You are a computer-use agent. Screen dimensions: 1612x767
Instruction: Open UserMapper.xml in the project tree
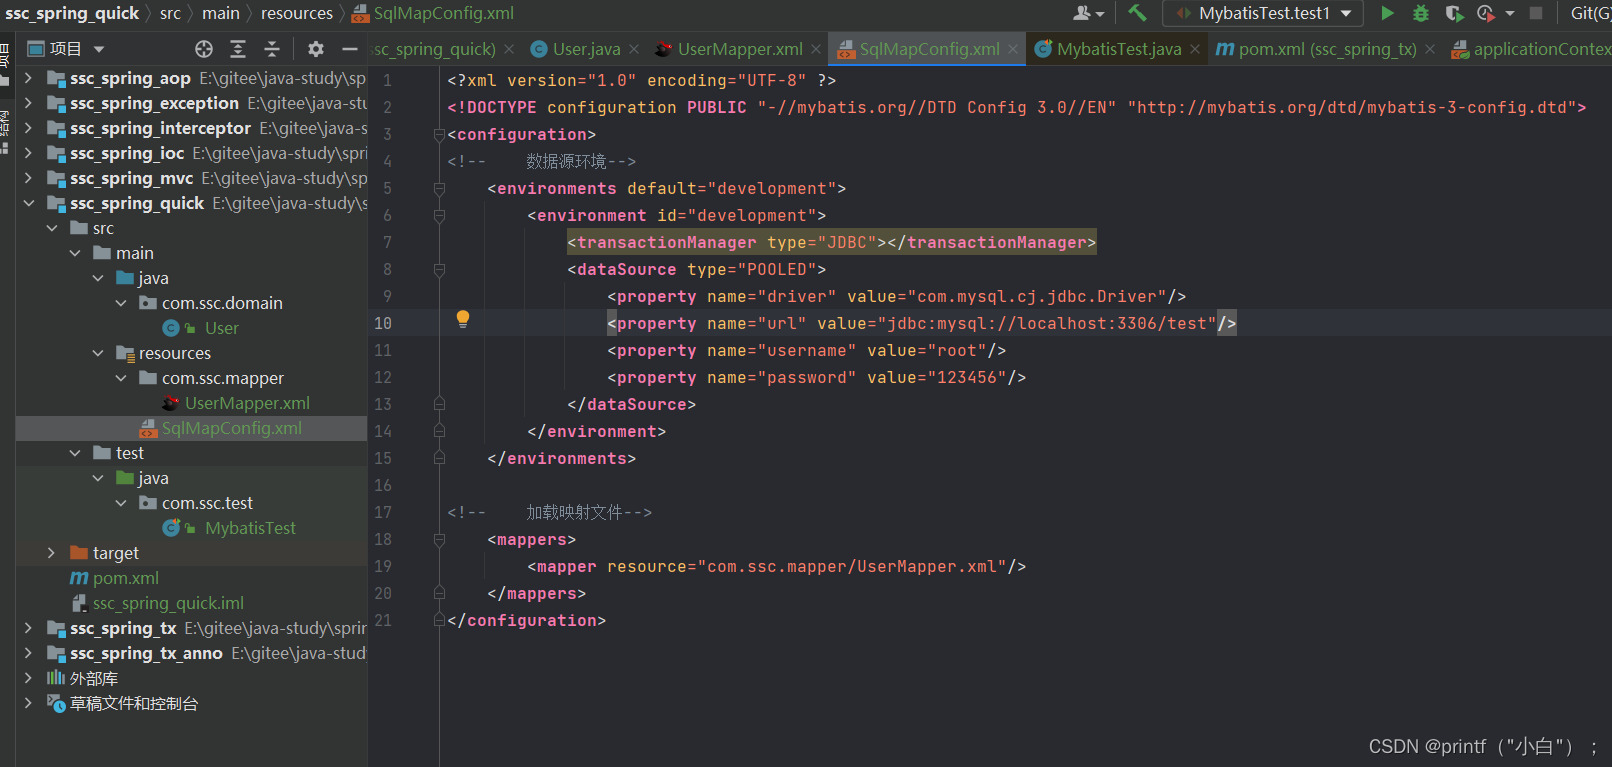pos(247,403)
